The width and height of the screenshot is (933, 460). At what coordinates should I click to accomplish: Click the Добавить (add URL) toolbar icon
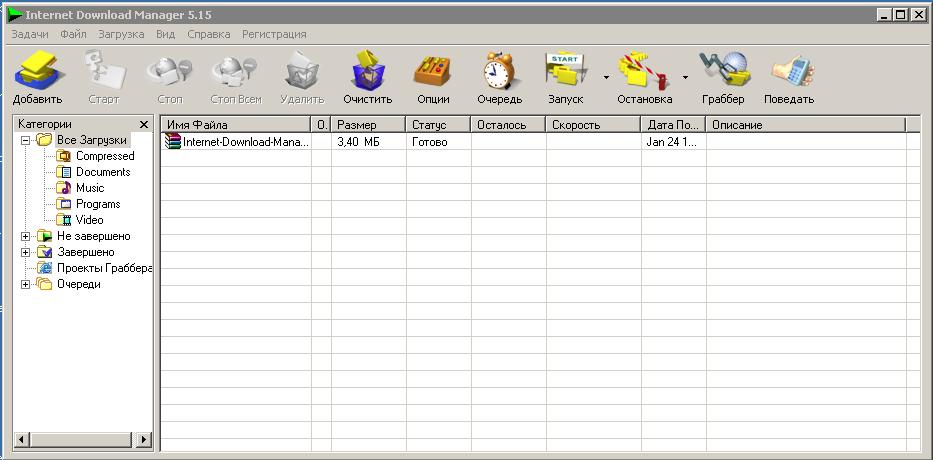point(38,70)
